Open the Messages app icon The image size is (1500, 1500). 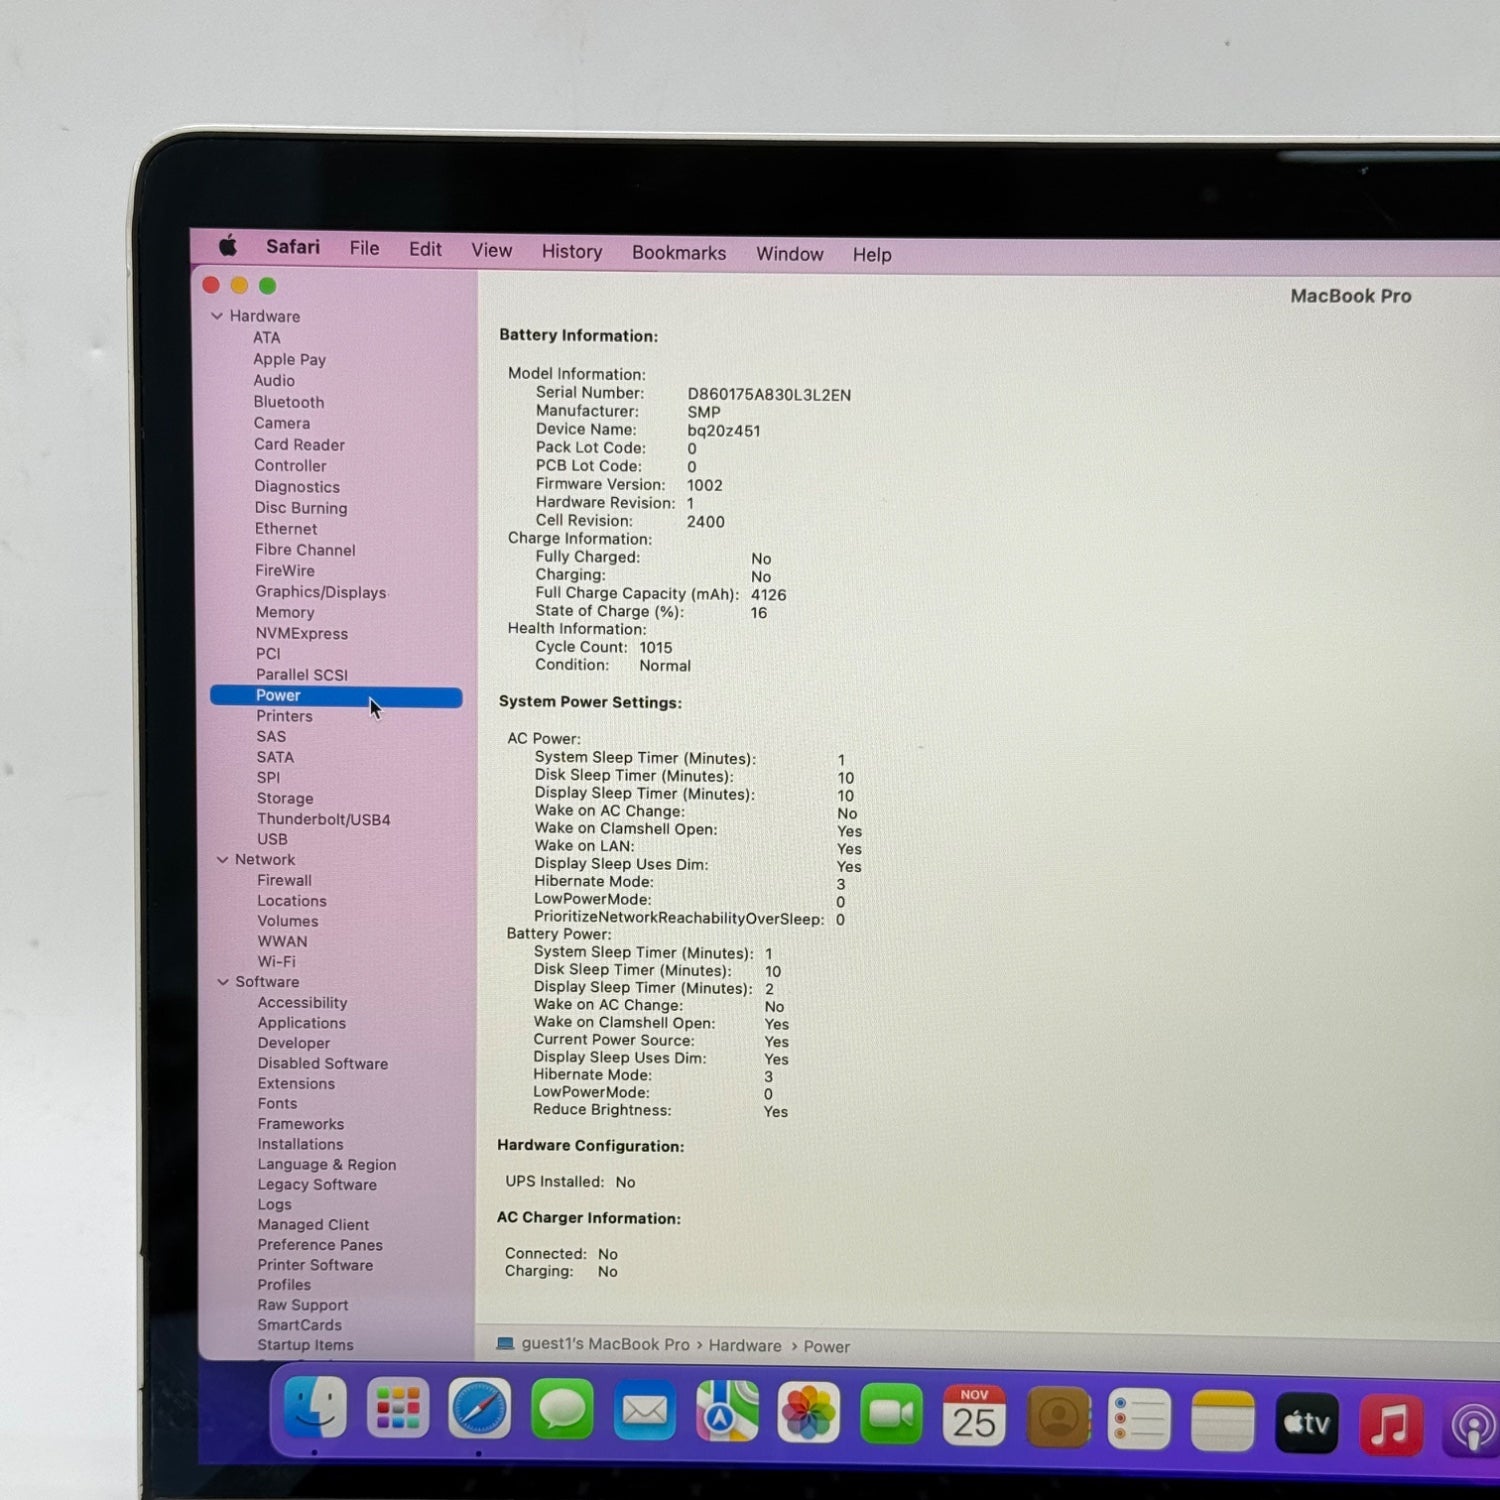coord(562,1410)
